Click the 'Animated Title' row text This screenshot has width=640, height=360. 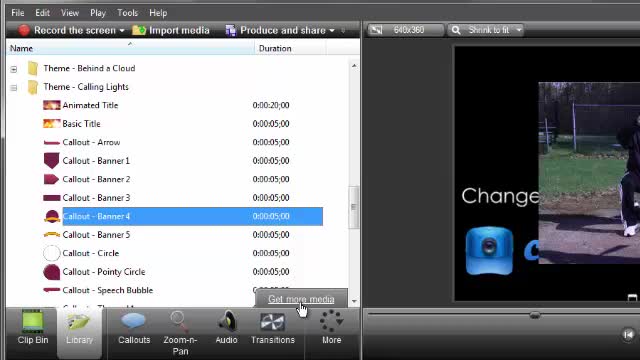coord(90,105)
